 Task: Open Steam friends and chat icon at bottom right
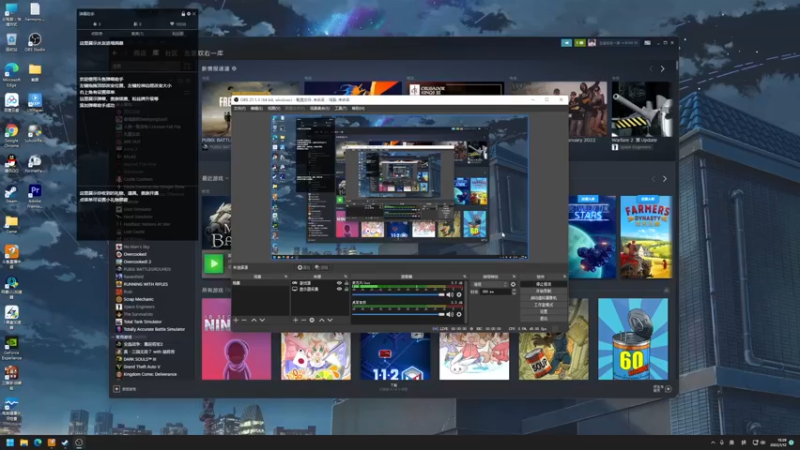point(668,389)
